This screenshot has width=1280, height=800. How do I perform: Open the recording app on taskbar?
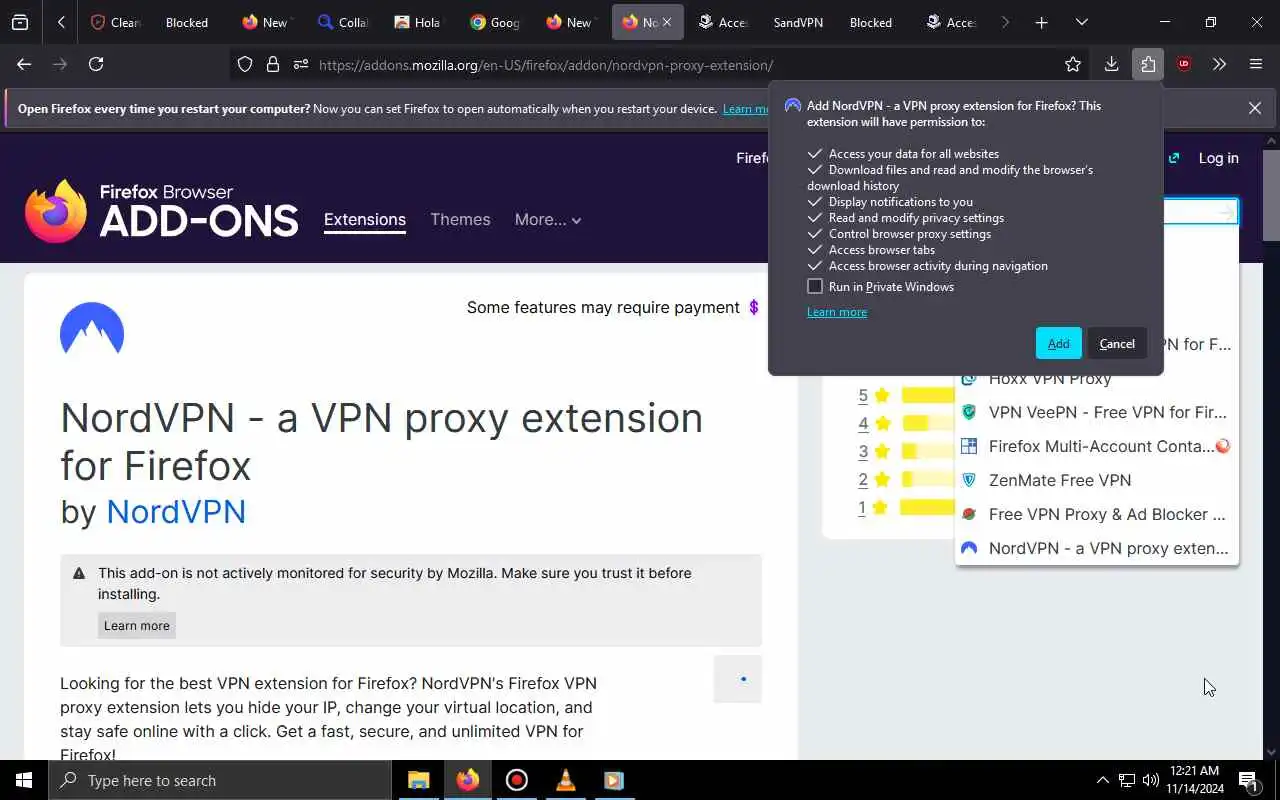[517, 780]
